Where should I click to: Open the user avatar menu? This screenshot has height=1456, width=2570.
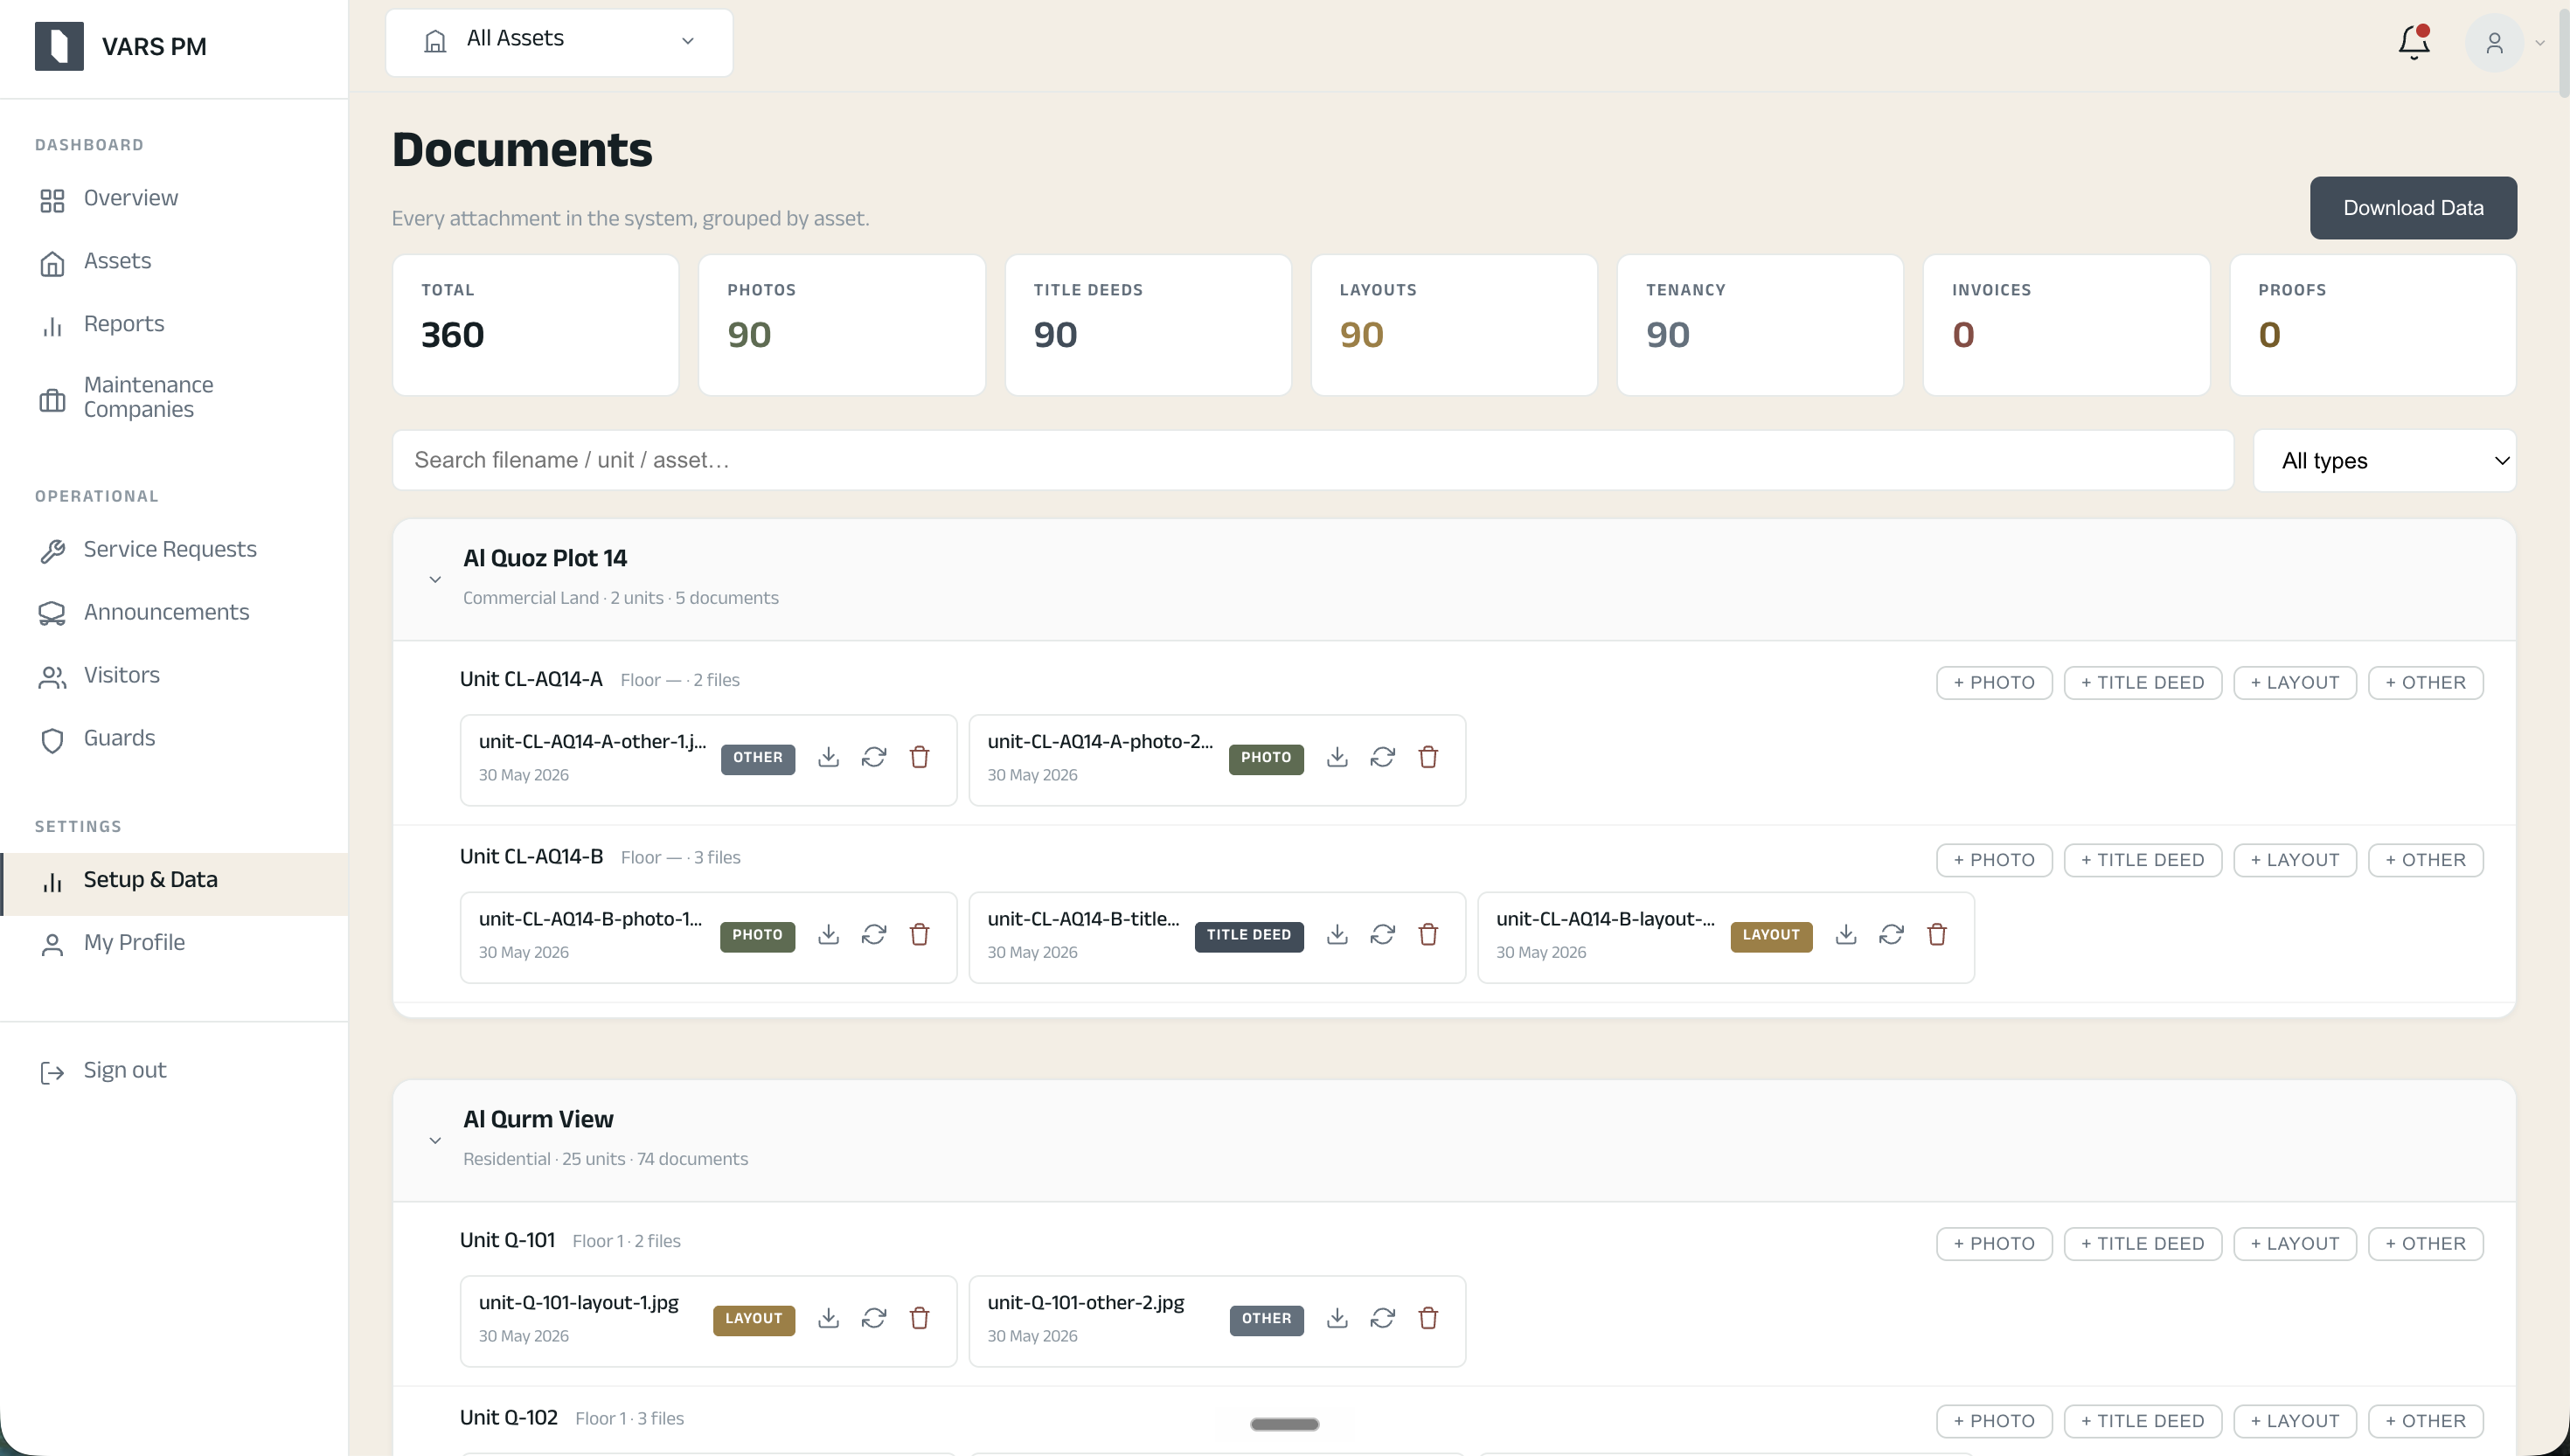coord(2494,43)
